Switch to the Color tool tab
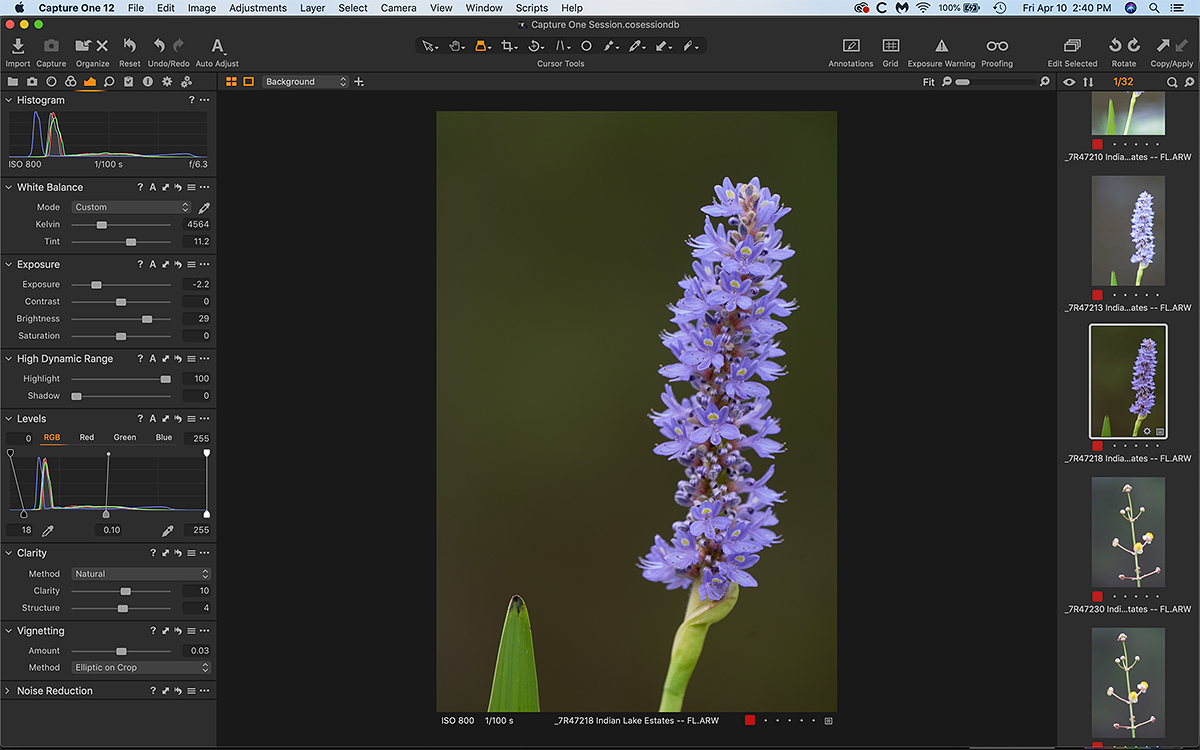1200x750 pixels. (70, 82)
